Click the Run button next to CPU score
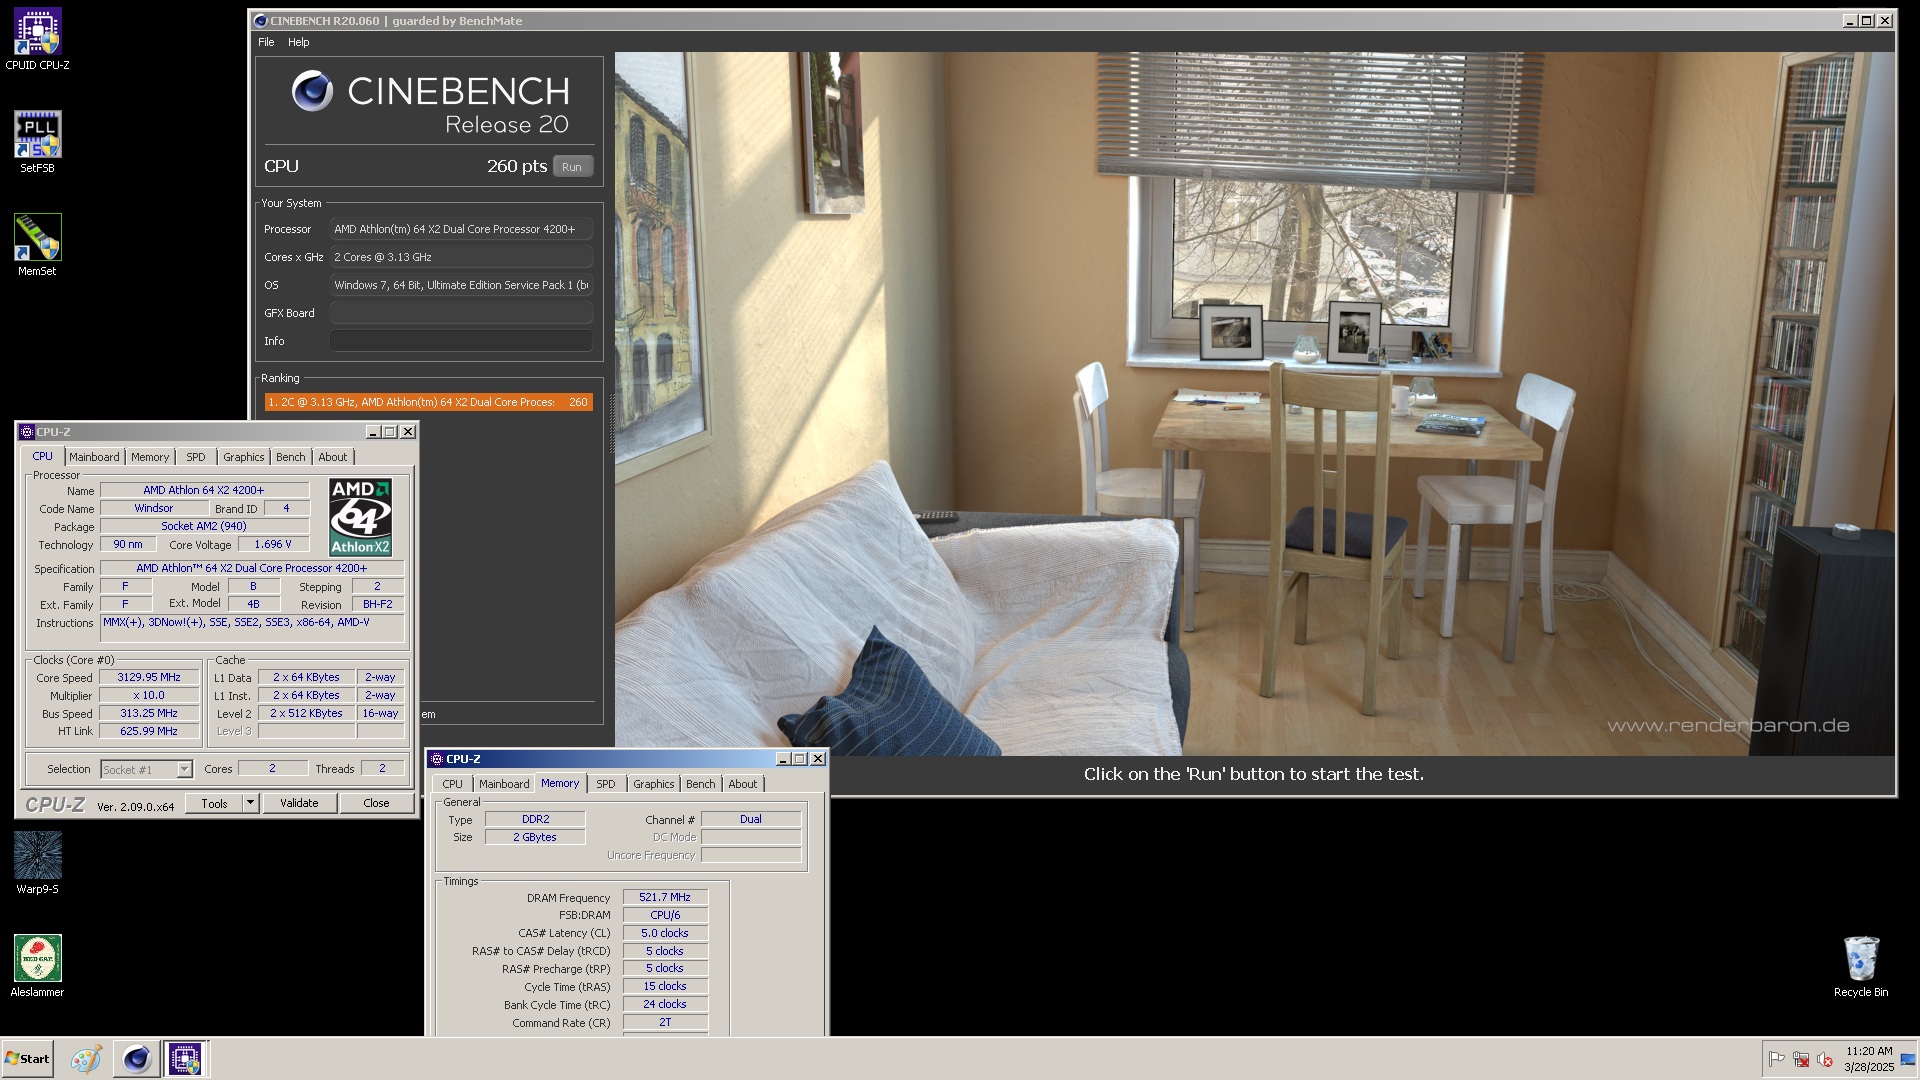The height and width of the screenshot is (1080, 1920). coord(572,167)
